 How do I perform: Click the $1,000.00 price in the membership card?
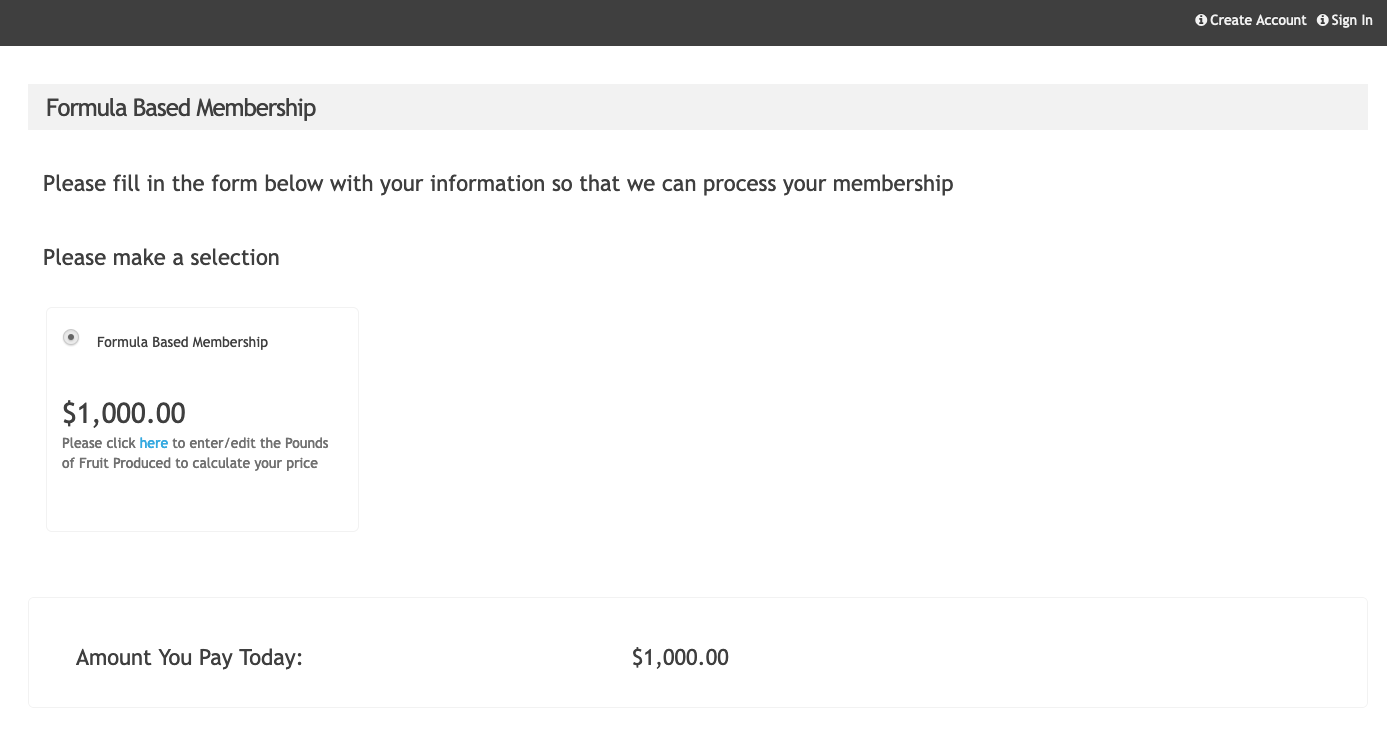tap(124, 413)
